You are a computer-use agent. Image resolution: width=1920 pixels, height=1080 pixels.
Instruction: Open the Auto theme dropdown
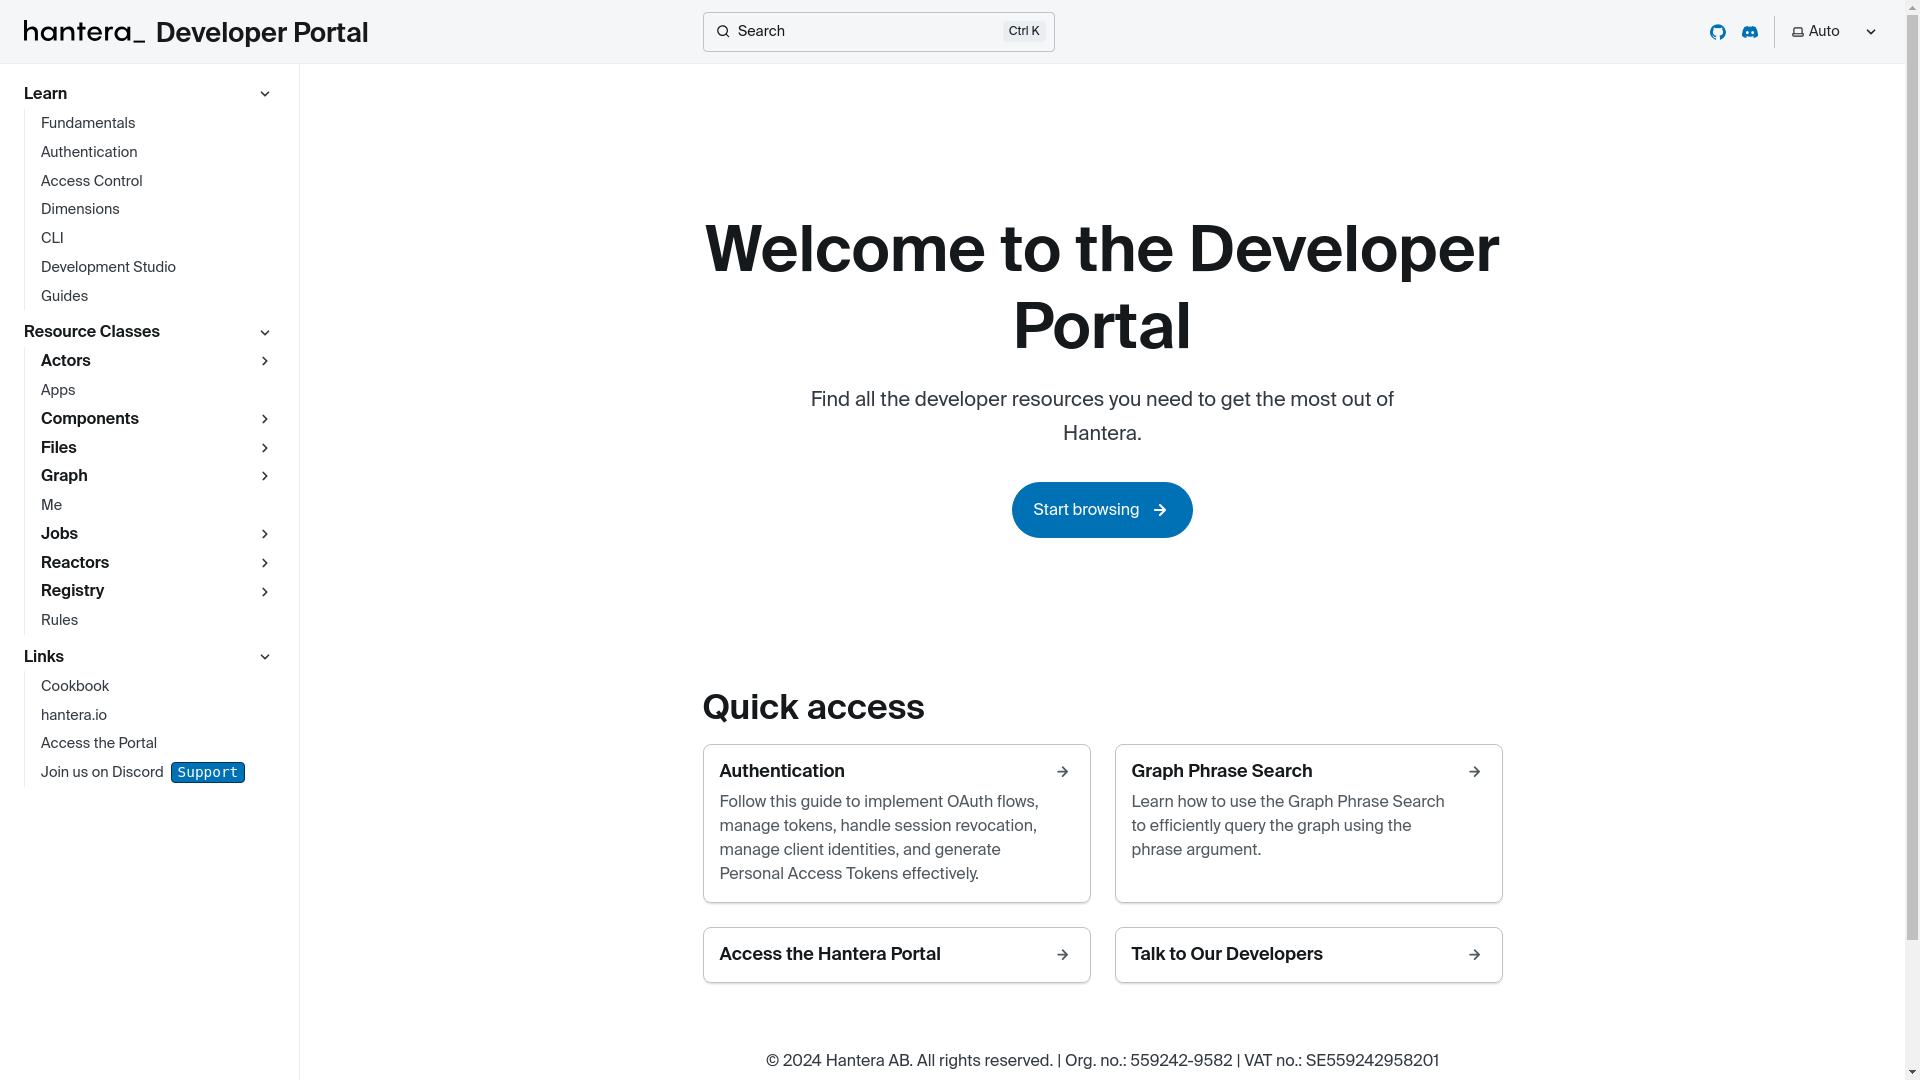point(1834,32)
